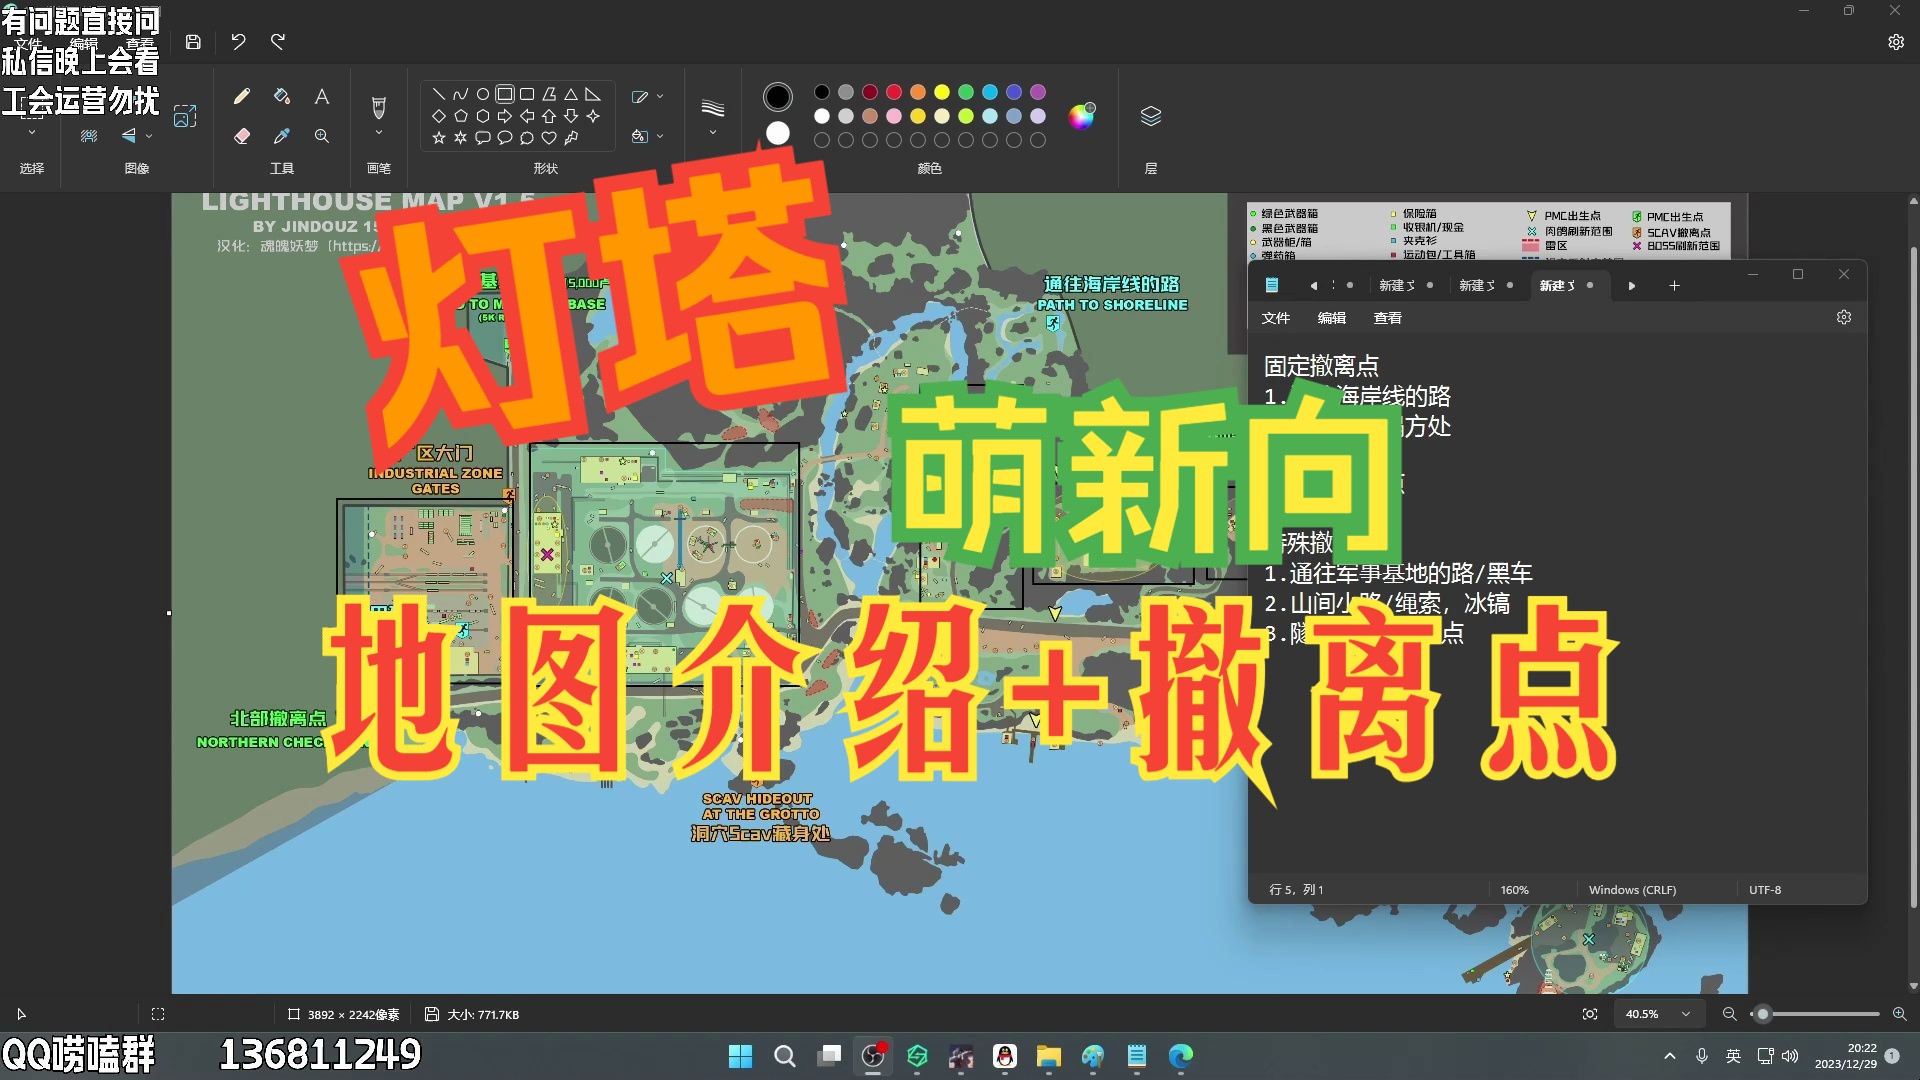Open the shape Outline dropdown
The height and width of the screenshot is (1080, 1920).
click(x=648, y=97)
